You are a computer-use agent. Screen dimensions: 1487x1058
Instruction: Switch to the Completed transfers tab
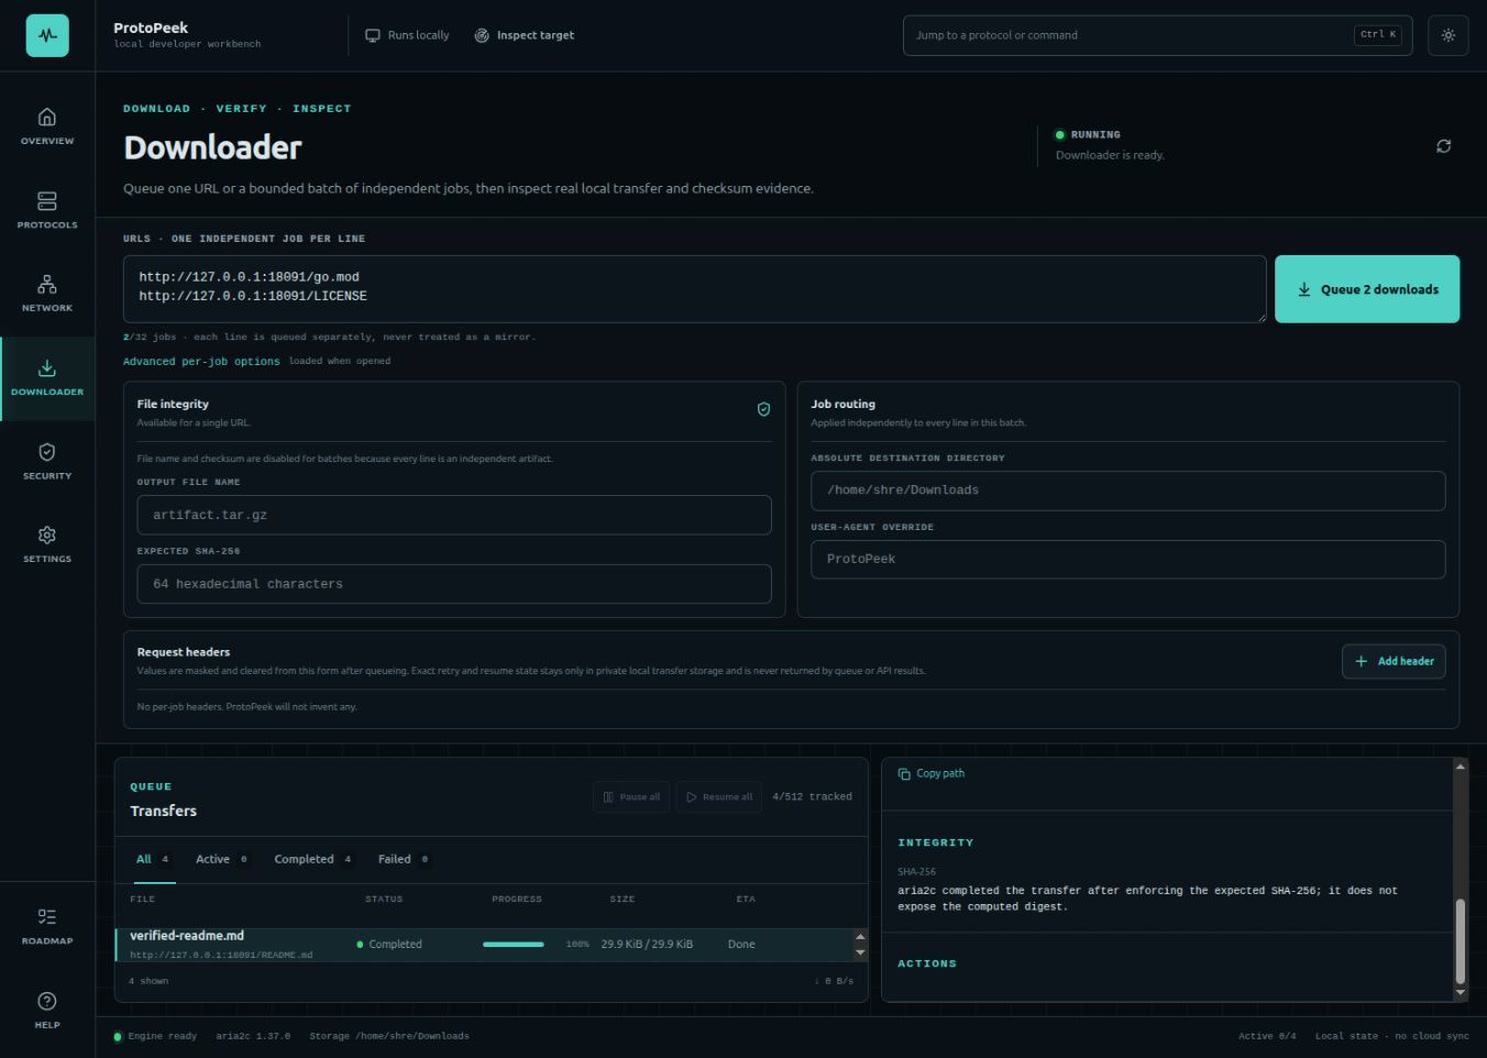point(313,859)
